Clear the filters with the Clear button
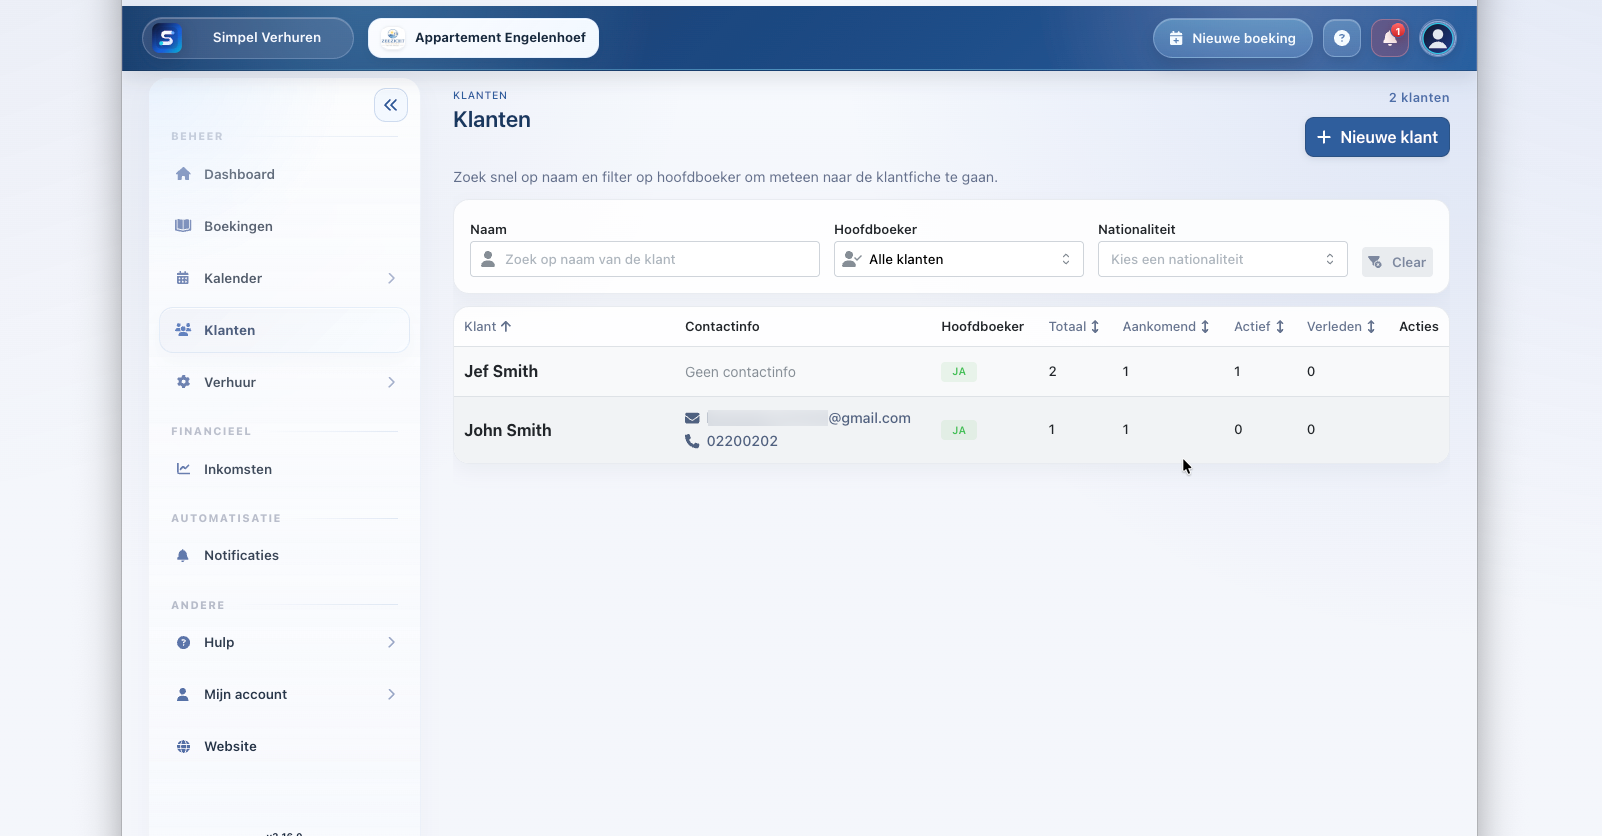Viewport: 1602px width, 836px height. (1397, 262)
